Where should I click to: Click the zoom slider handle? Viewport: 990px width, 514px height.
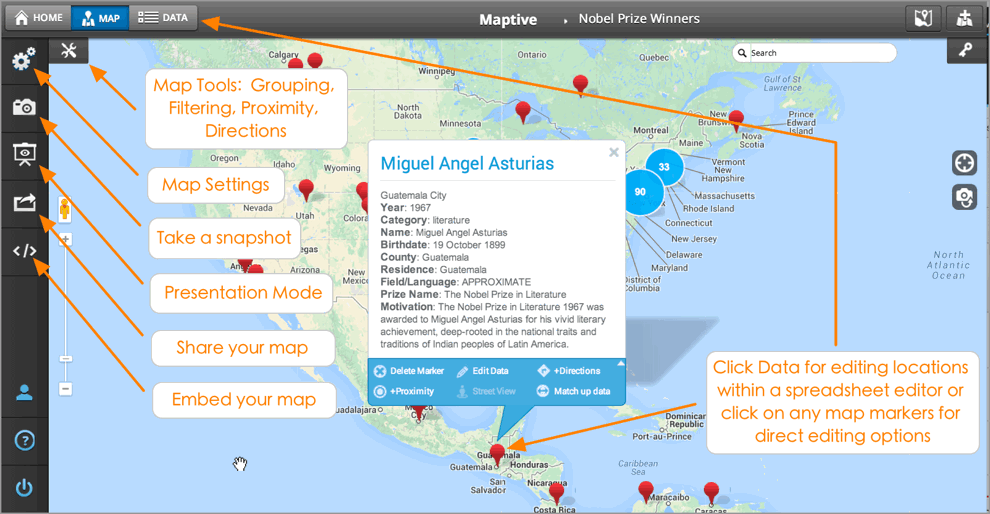pyautogui.click(x=65, y=359)
